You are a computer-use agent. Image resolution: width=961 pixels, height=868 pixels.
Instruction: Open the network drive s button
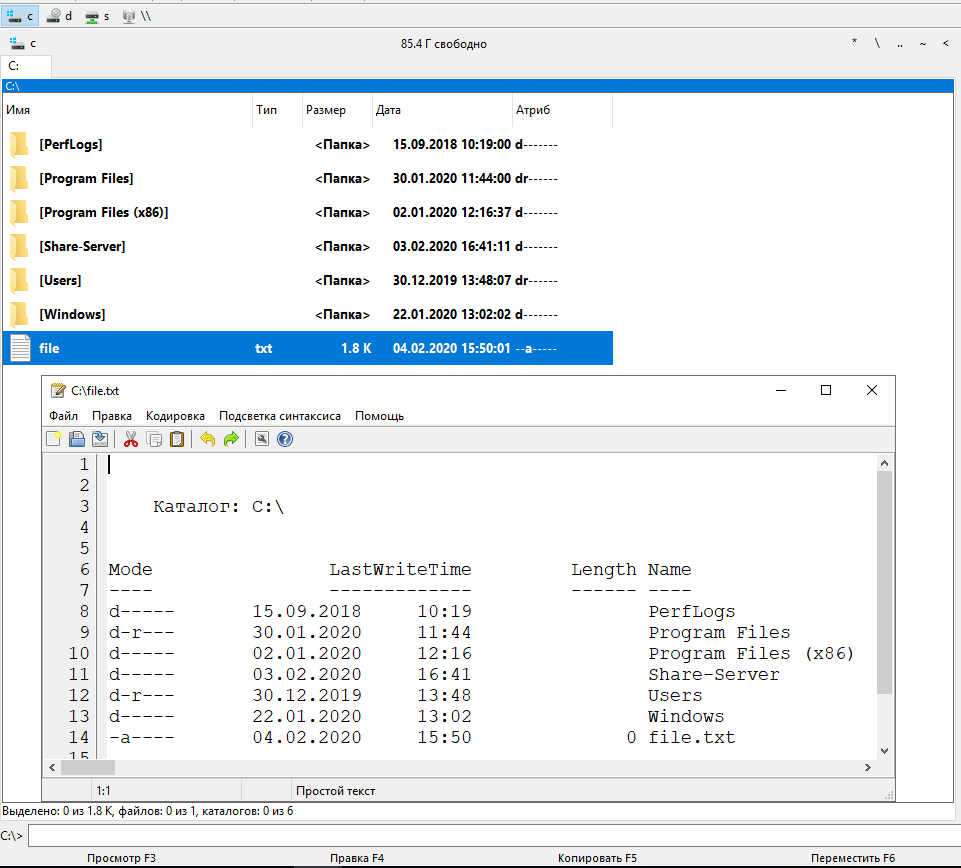click(x=97, y=17)
